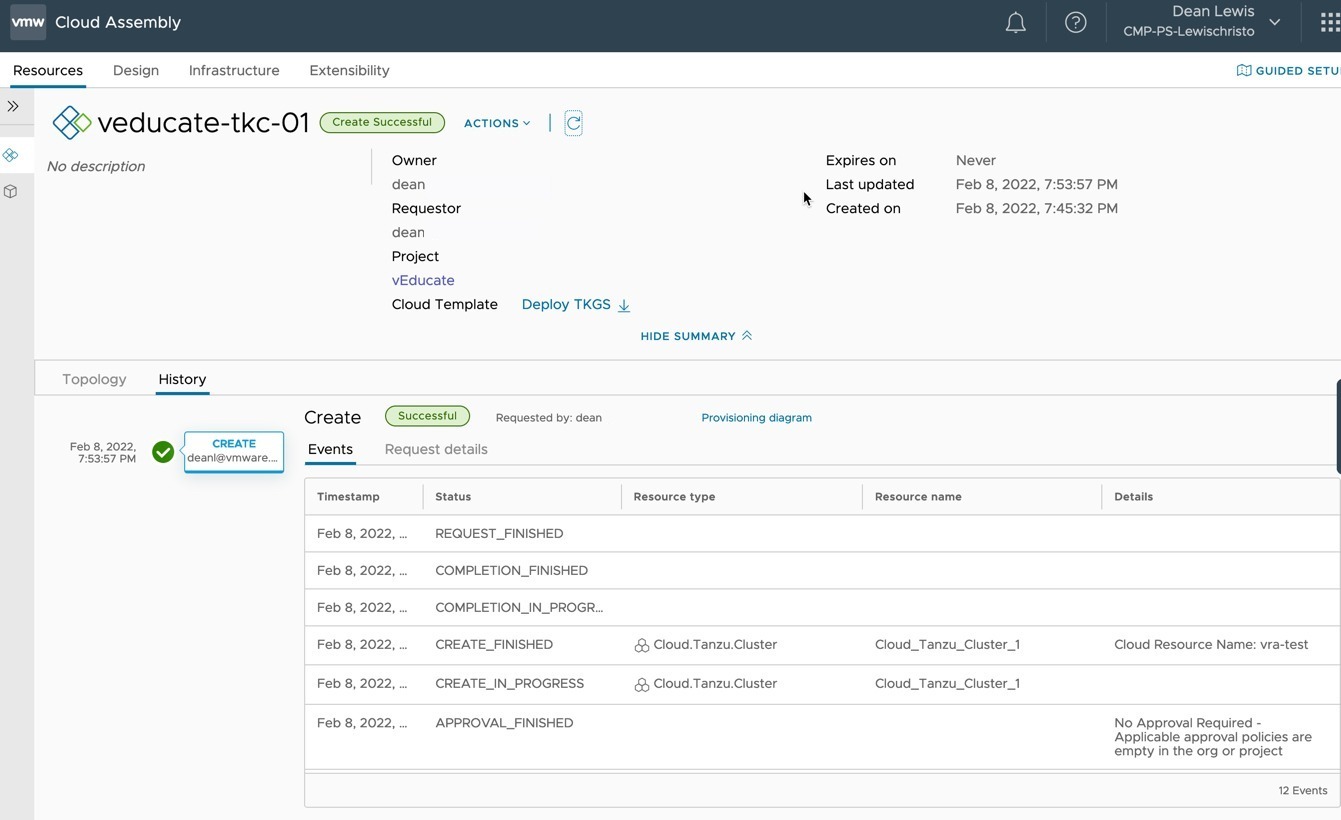1341x820 pixels.
Task: Open the help question mark icon
Action: coord(1075,22)
